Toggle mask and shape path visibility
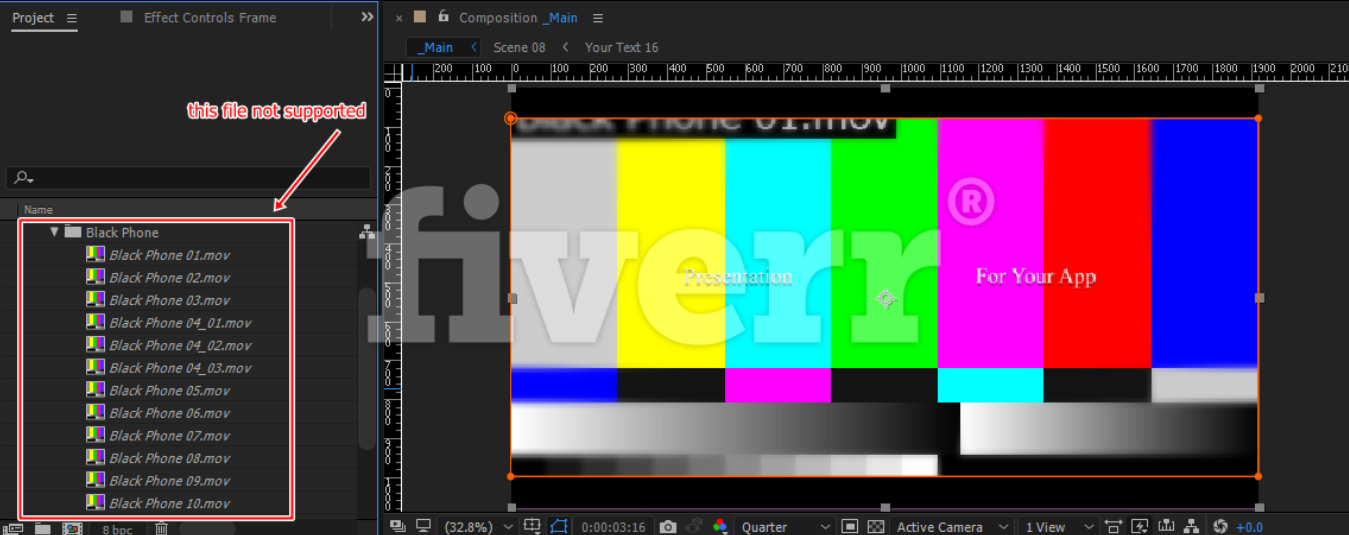This screenshot has width=1349, height=535. 558,526
